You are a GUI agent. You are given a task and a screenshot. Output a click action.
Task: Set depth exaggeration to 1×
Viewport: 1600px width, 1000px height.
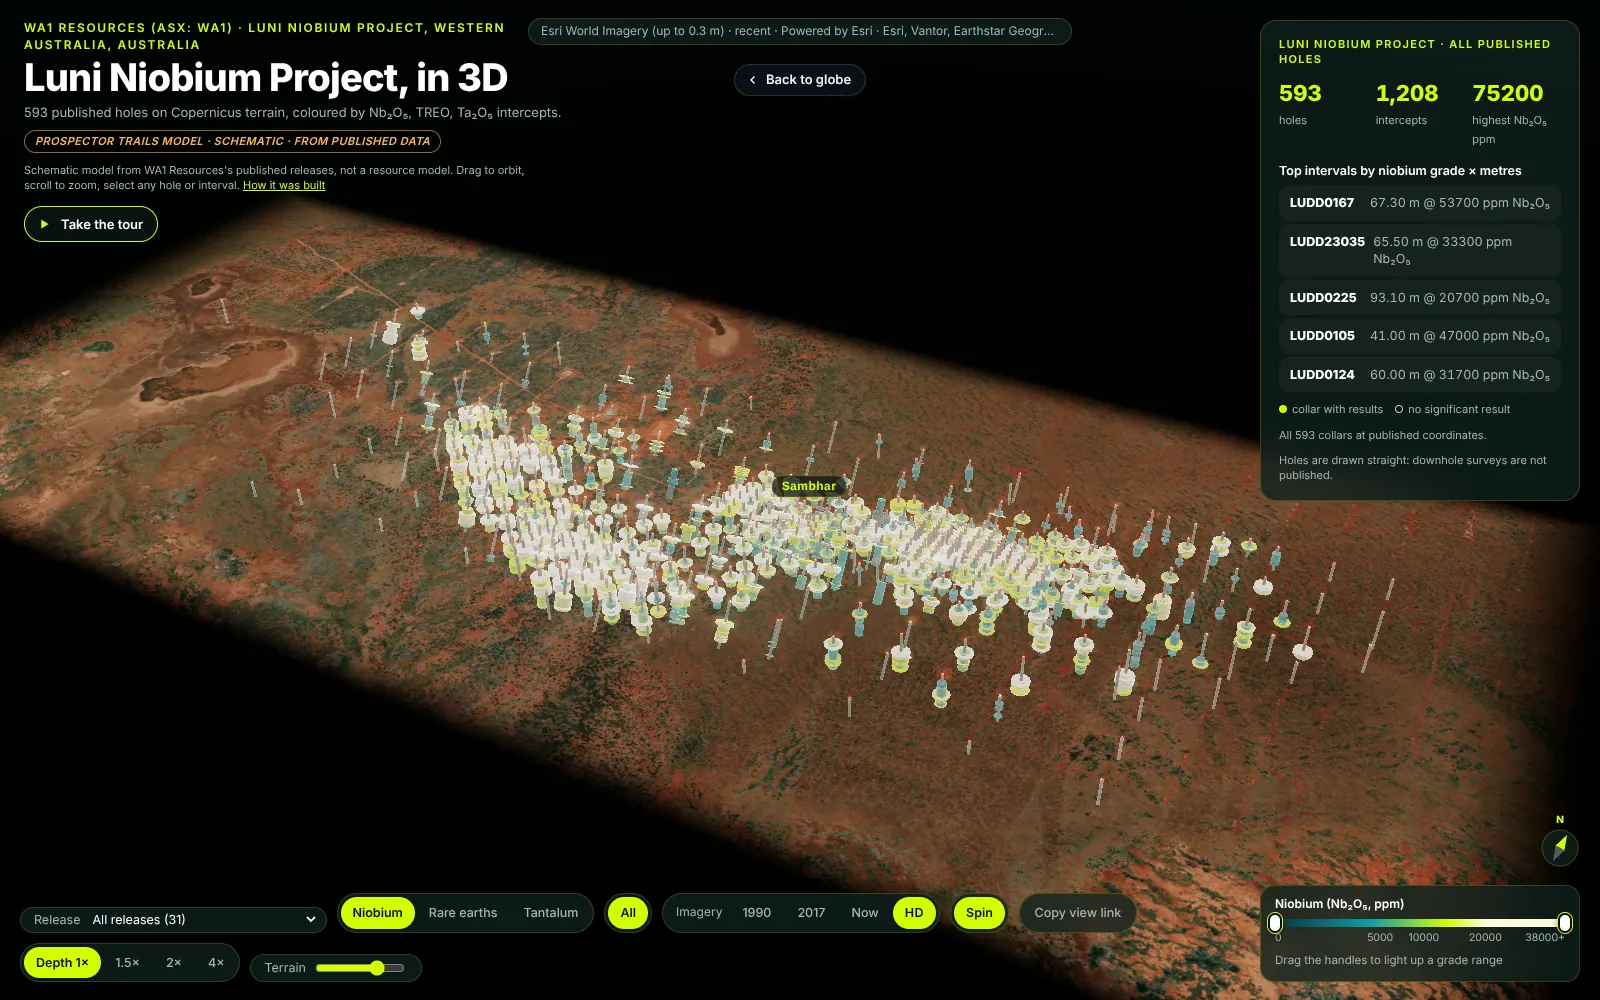click(x=62, y=963)
